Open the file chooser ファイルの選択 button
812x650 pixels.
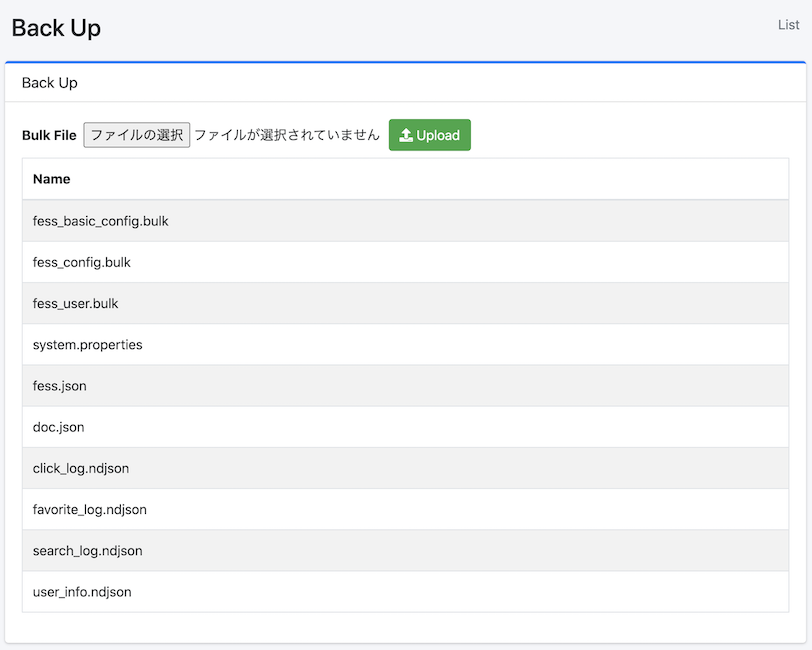click(x=136, y=135)
